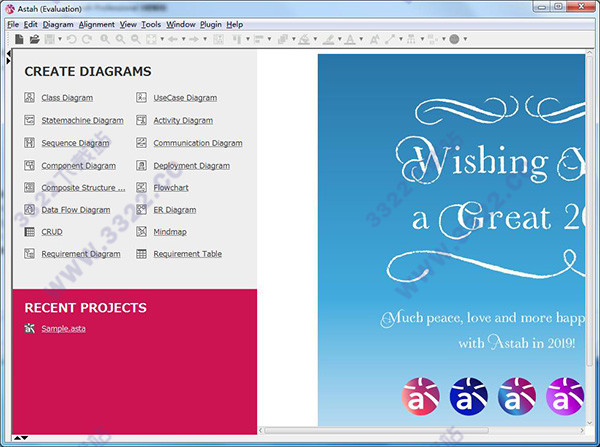Click the vertical scrollbar at right edge
The image size is (600, 447).
point(590,209)
